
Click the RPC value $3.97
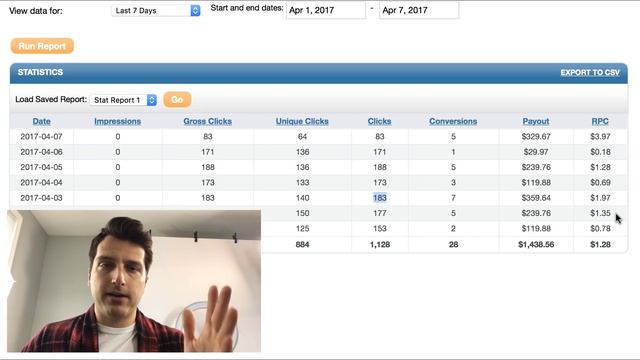tap(600, 137)
